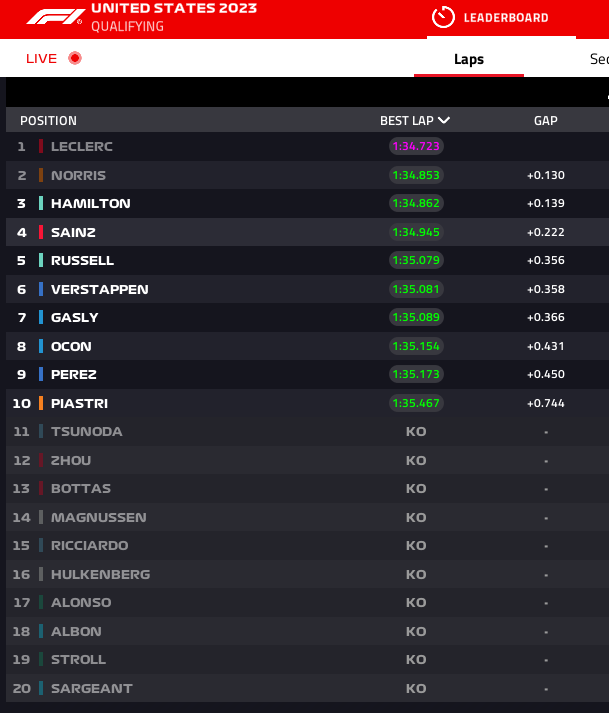This screenshot has width=609, height=713.
Task: Expand the Verstappen driver row
Action: [99, 289]
